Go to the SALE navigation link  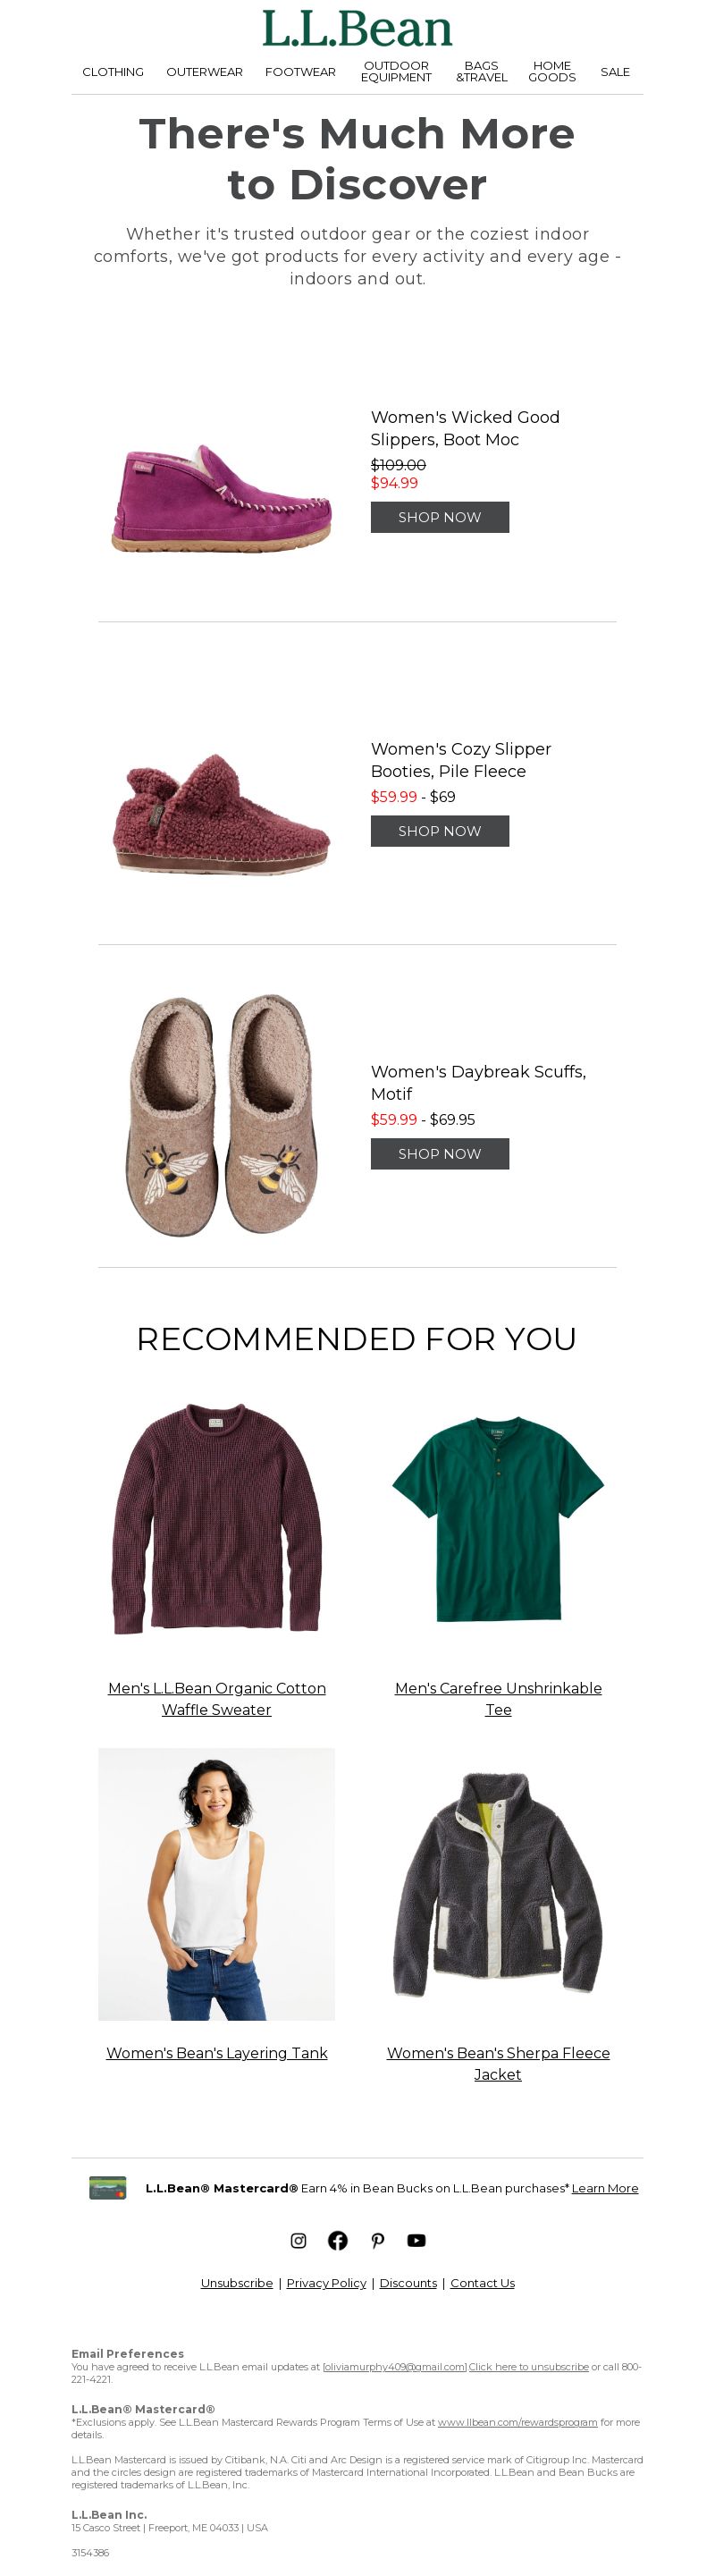pyautogui.click(x=615, y=72)
